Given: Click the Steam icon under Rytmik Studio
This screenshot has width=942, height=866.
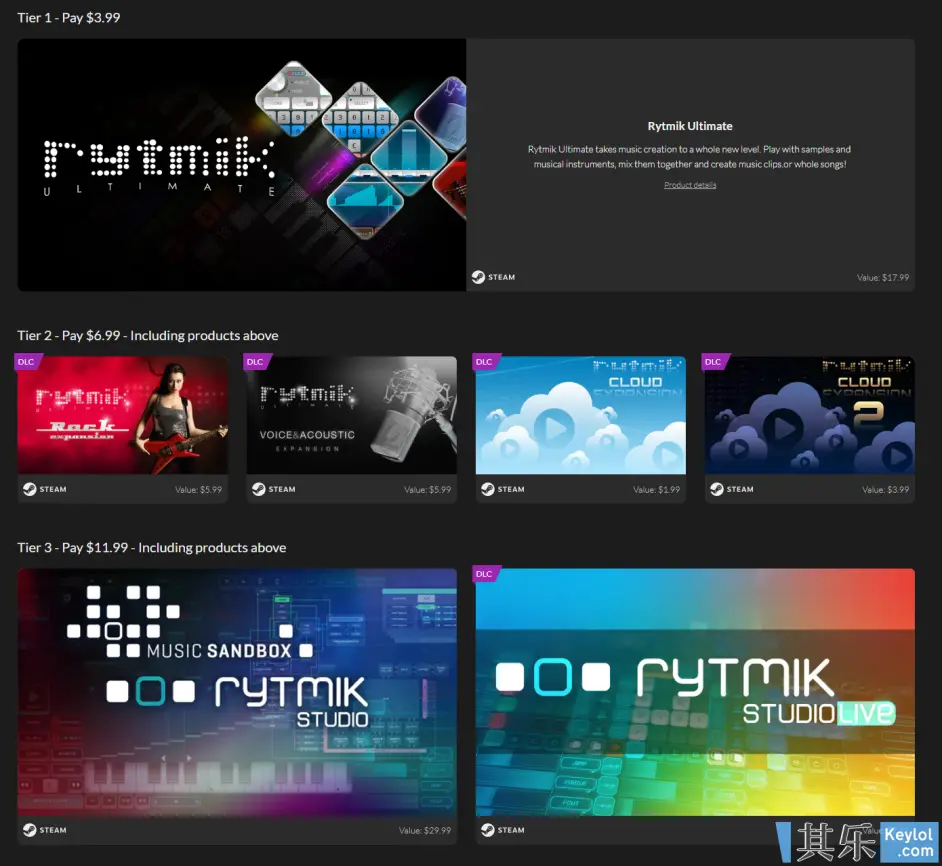Looking at the screenshot, I should pyautogui.click(x=29, y=830).
